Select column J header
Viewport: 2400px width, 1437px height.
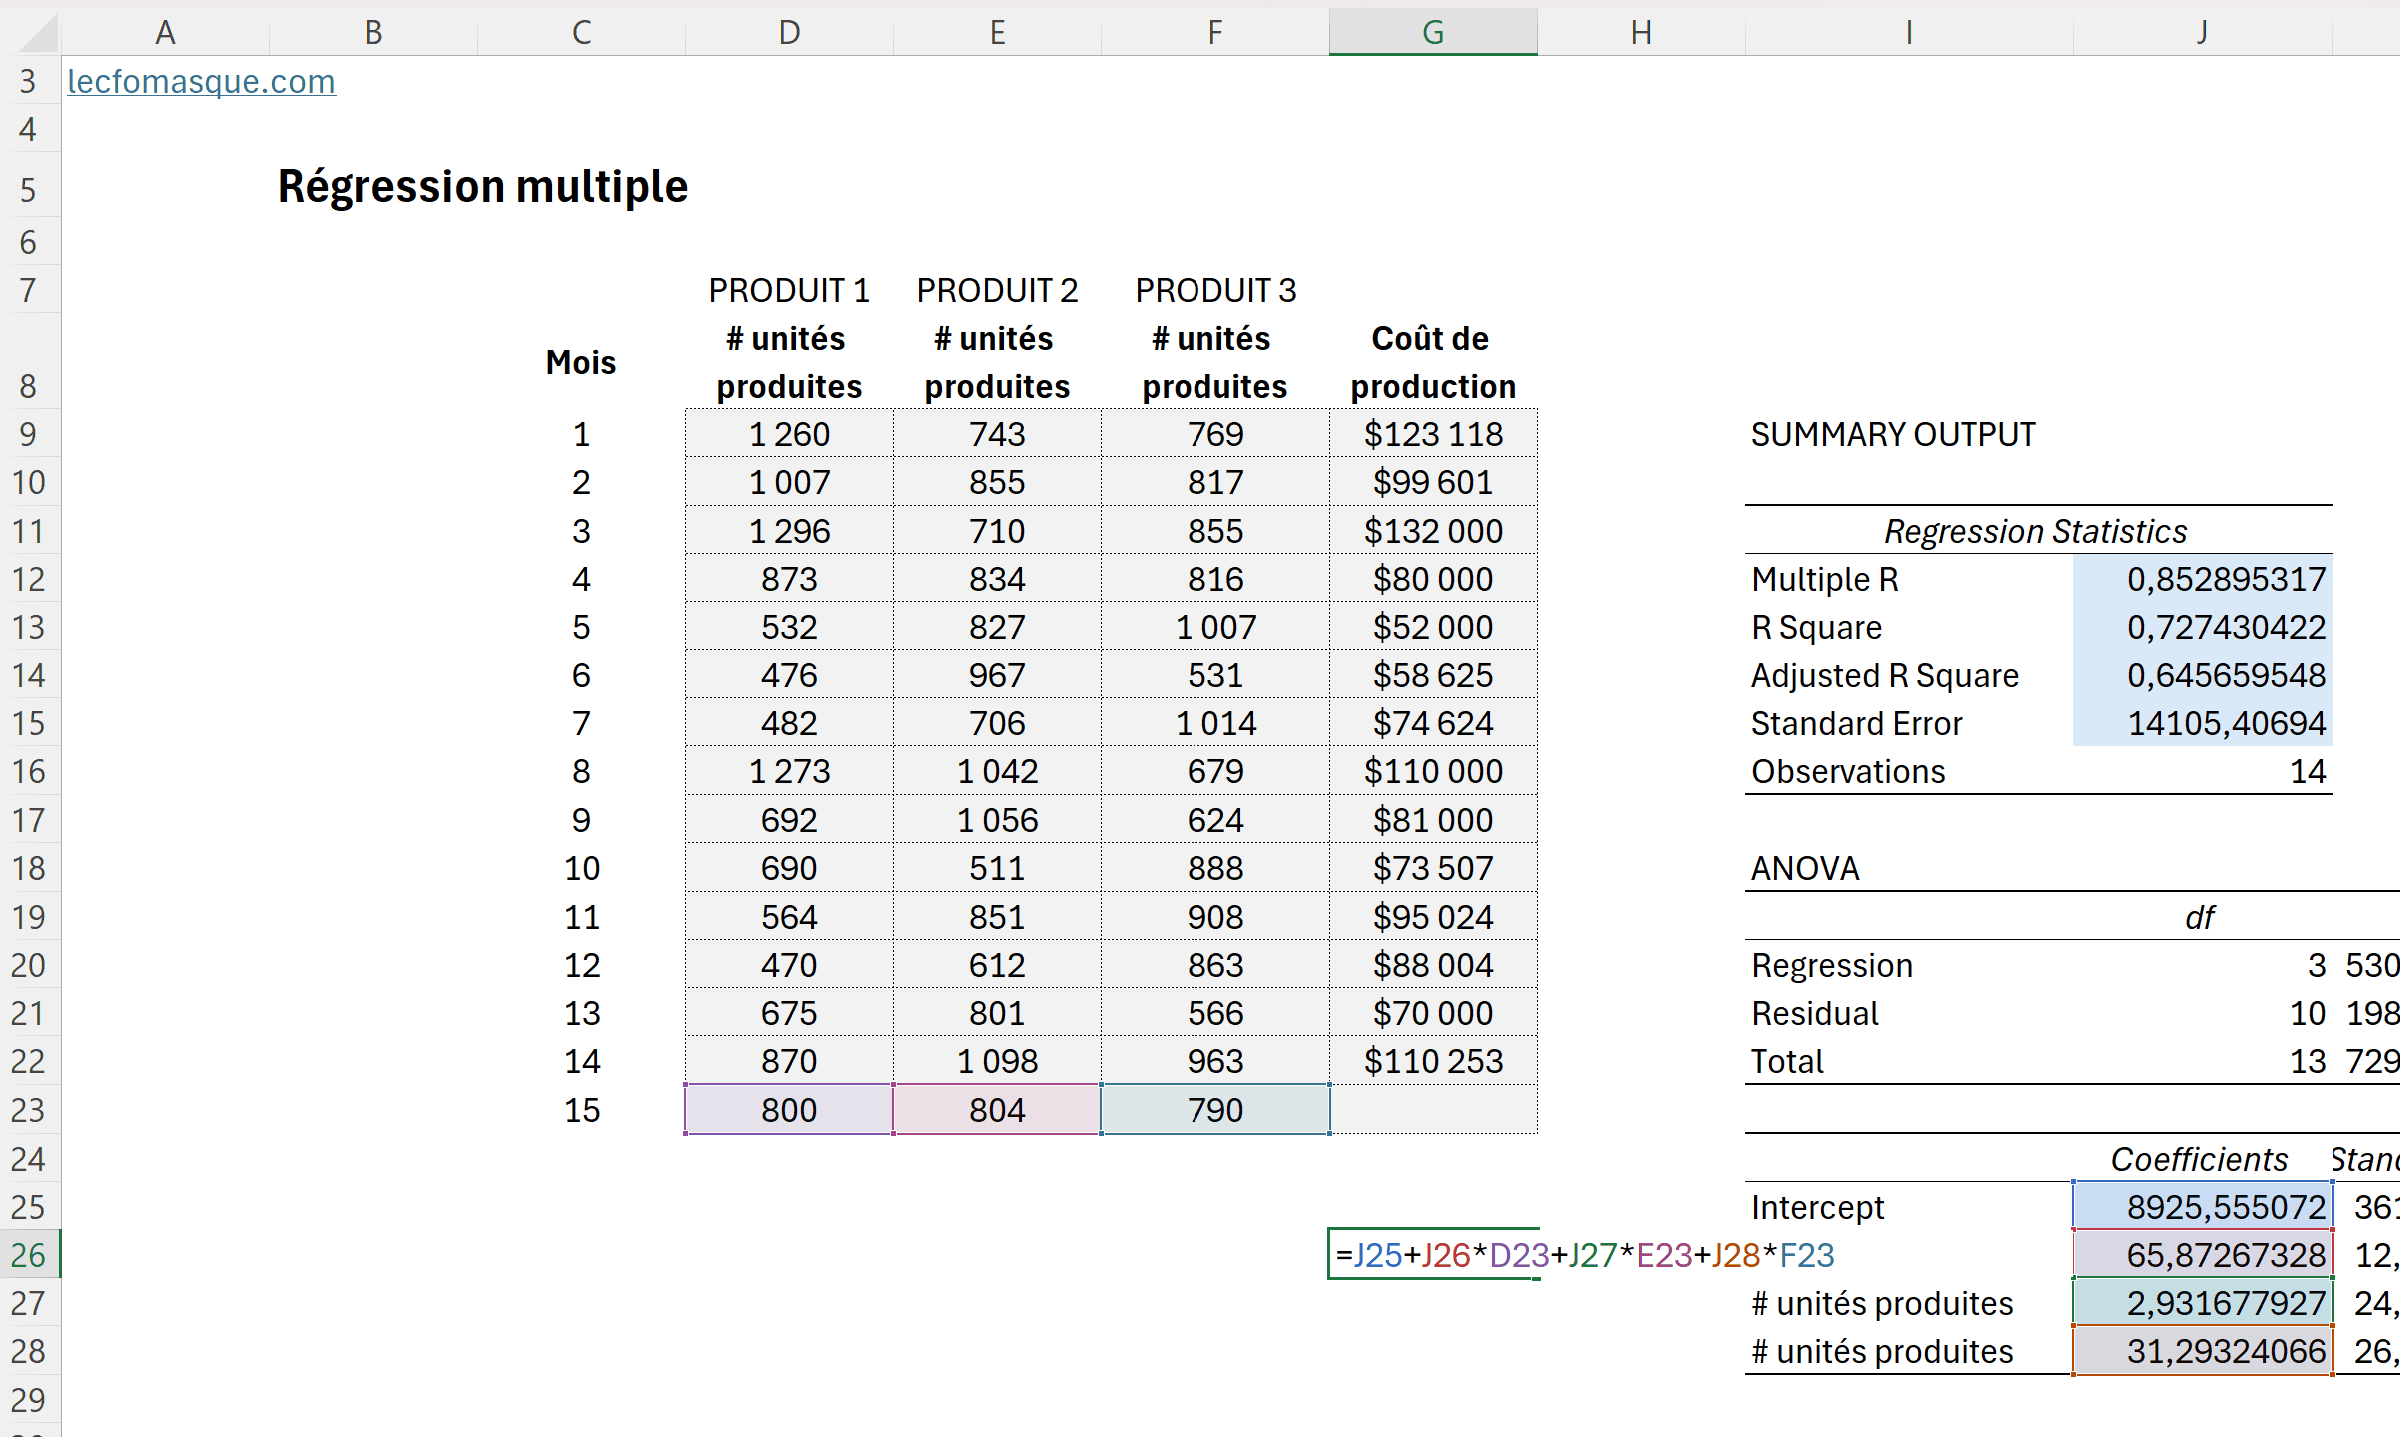coord(2201,33)
